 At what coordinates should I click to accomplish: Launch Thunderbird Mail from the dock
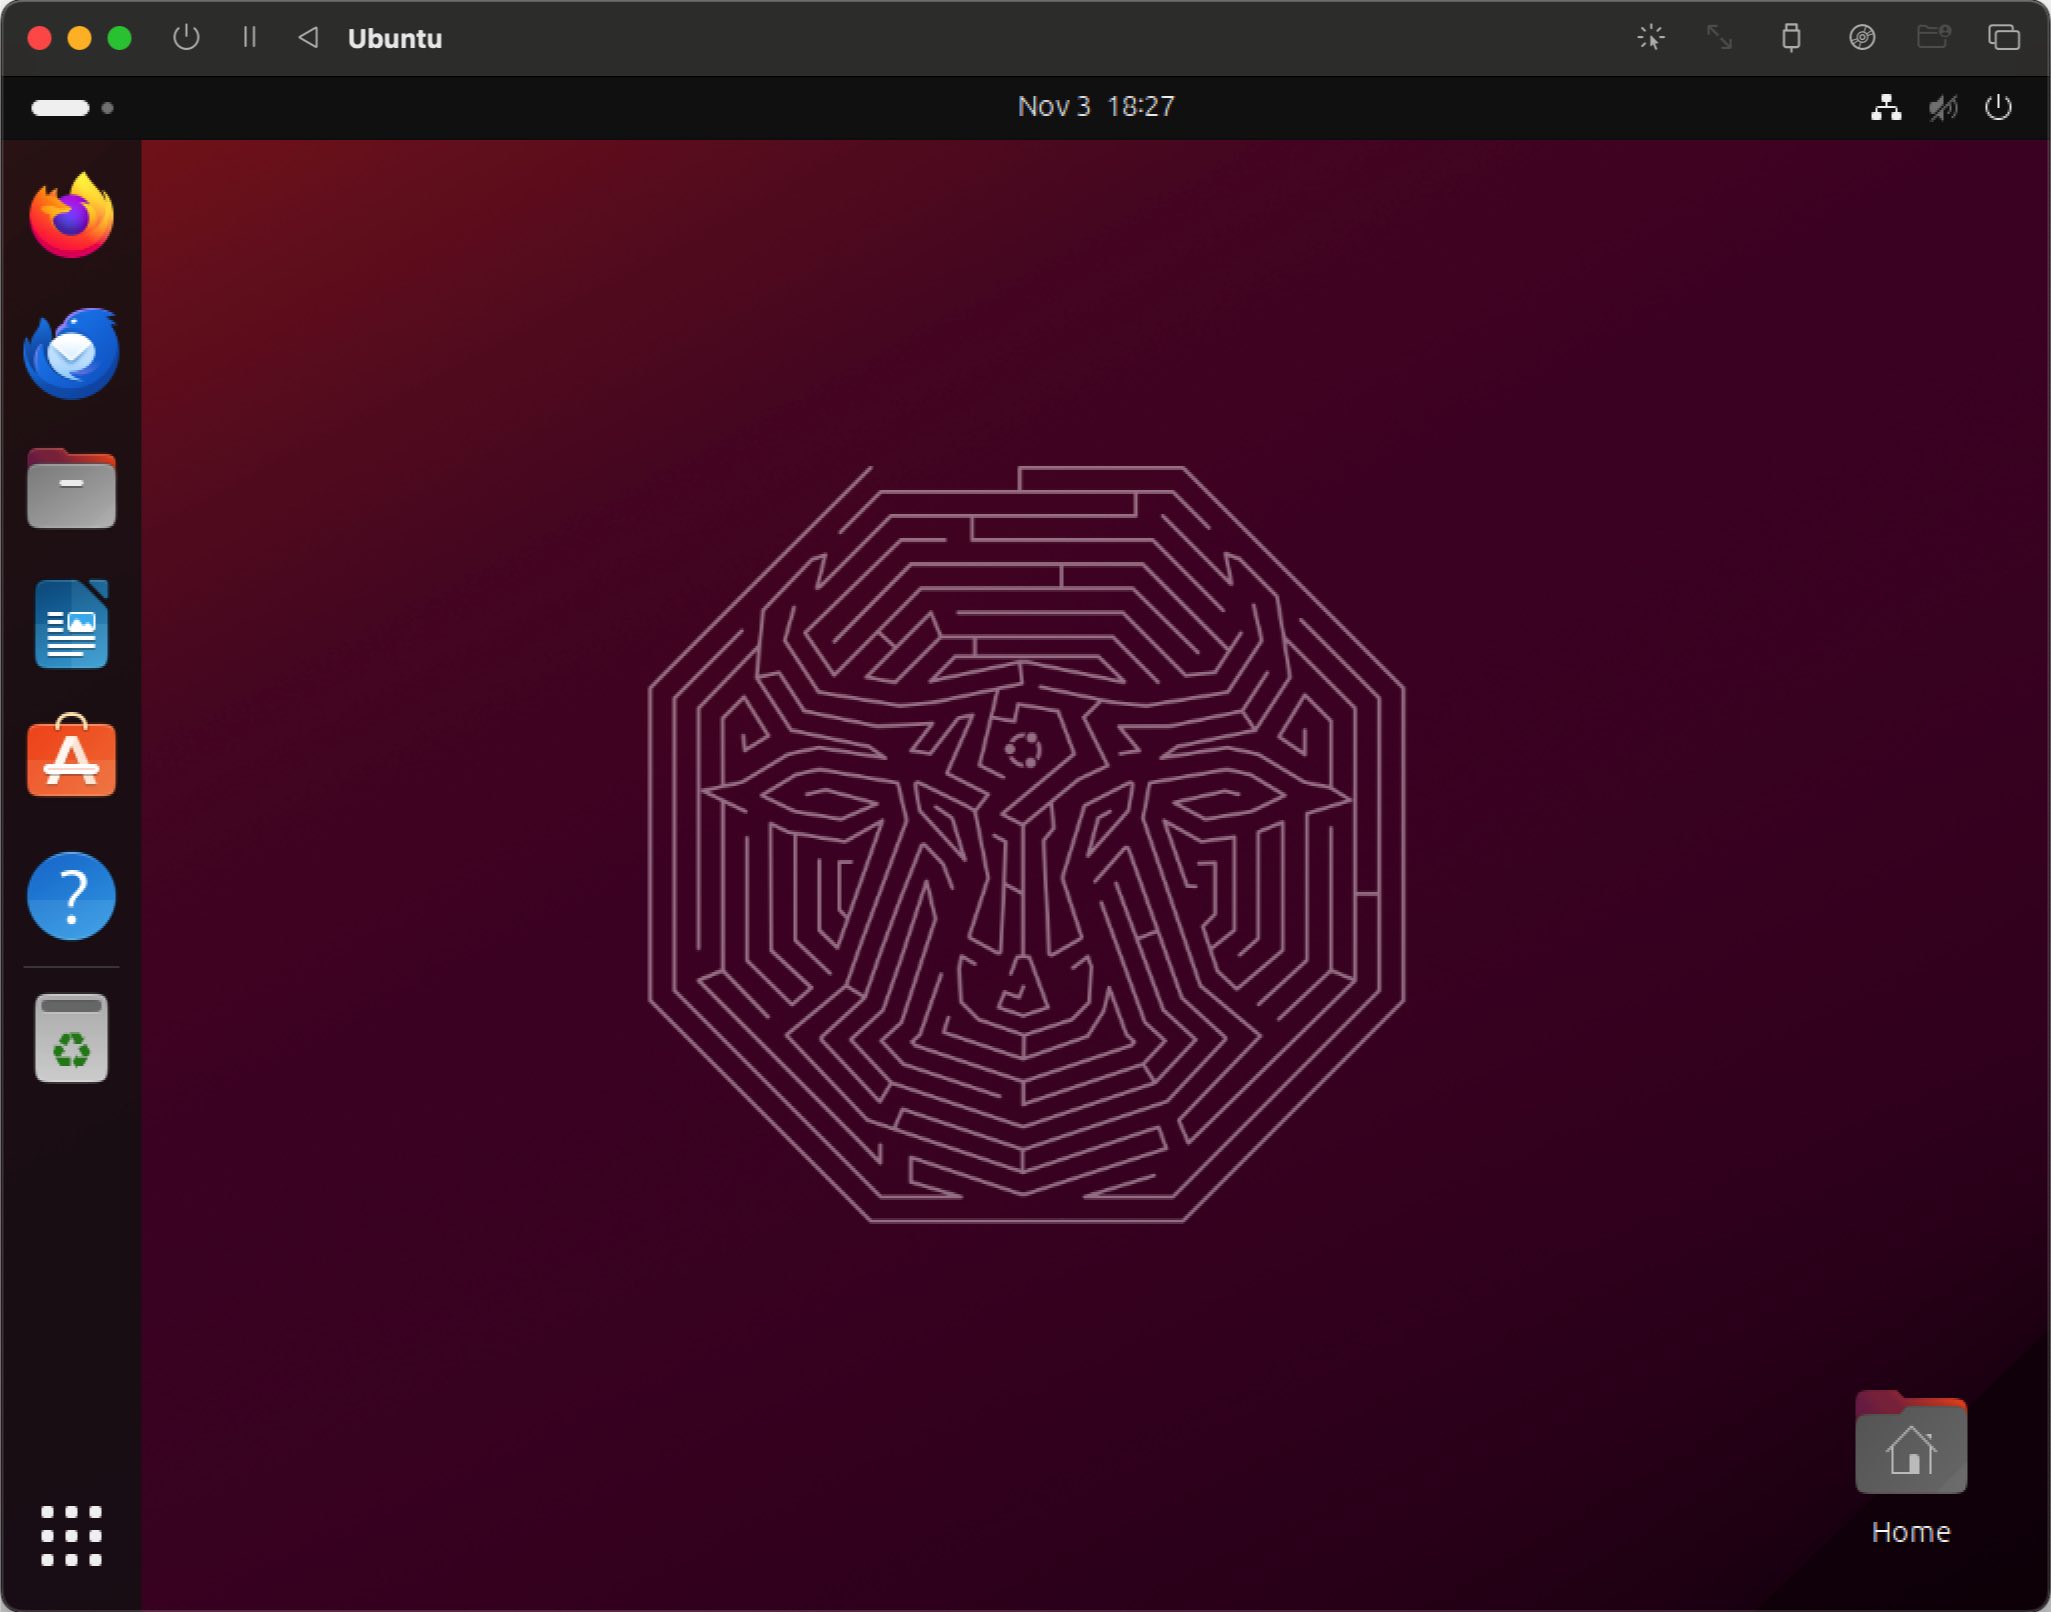tap(71, 353)
